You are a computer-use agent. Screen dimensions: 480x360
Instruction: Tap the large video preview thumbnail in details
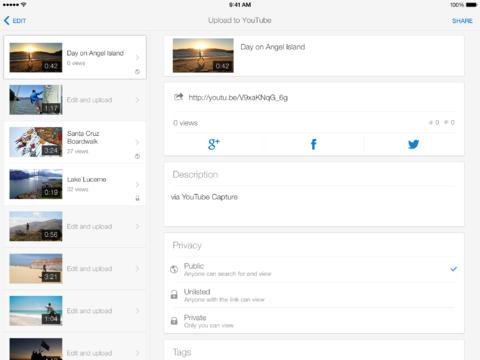(203, 55)
